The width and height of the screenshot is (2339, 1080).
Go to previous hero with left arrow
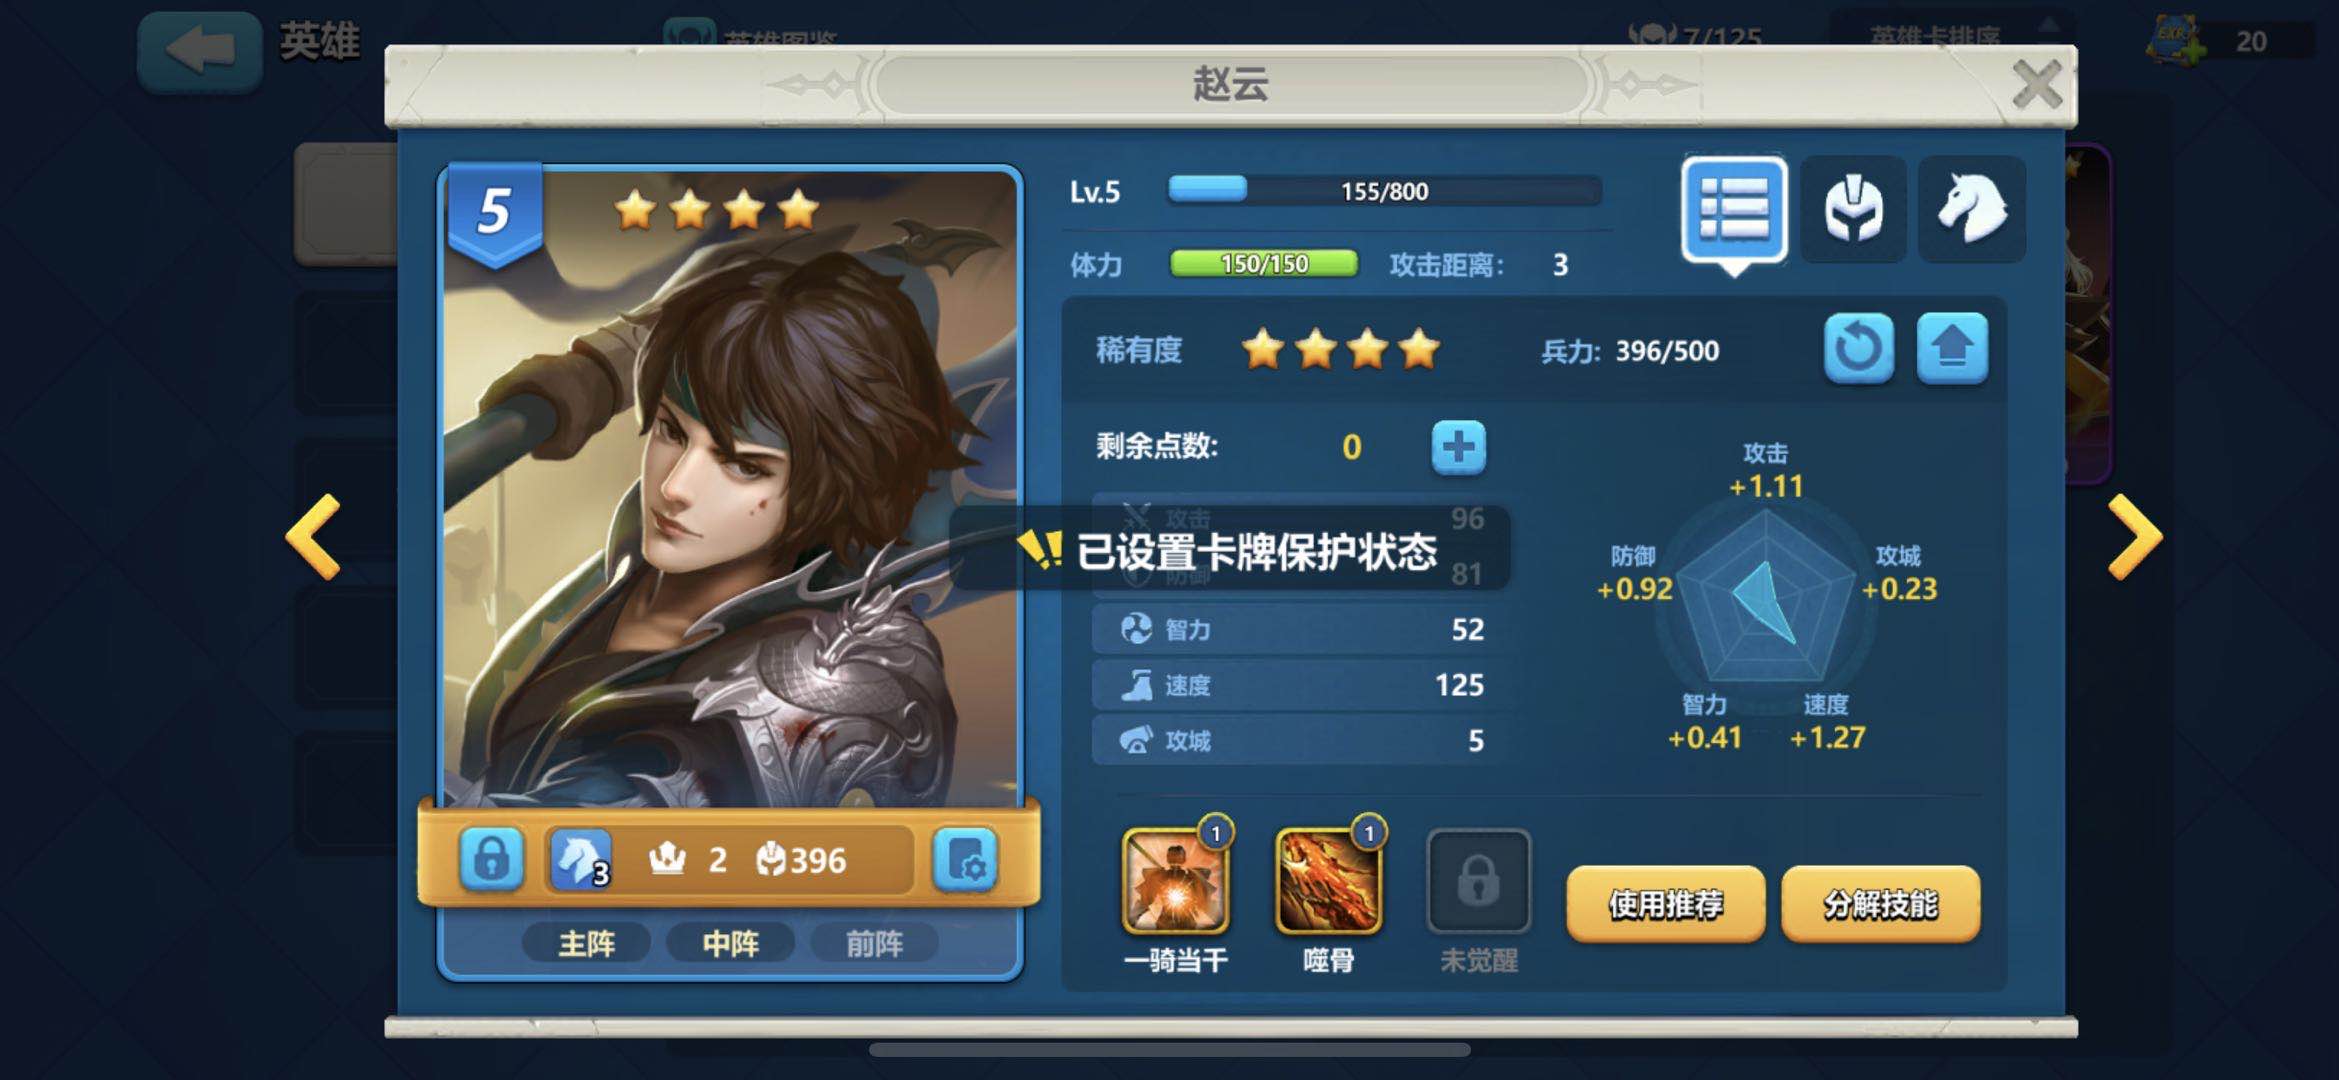click(313, 537)
